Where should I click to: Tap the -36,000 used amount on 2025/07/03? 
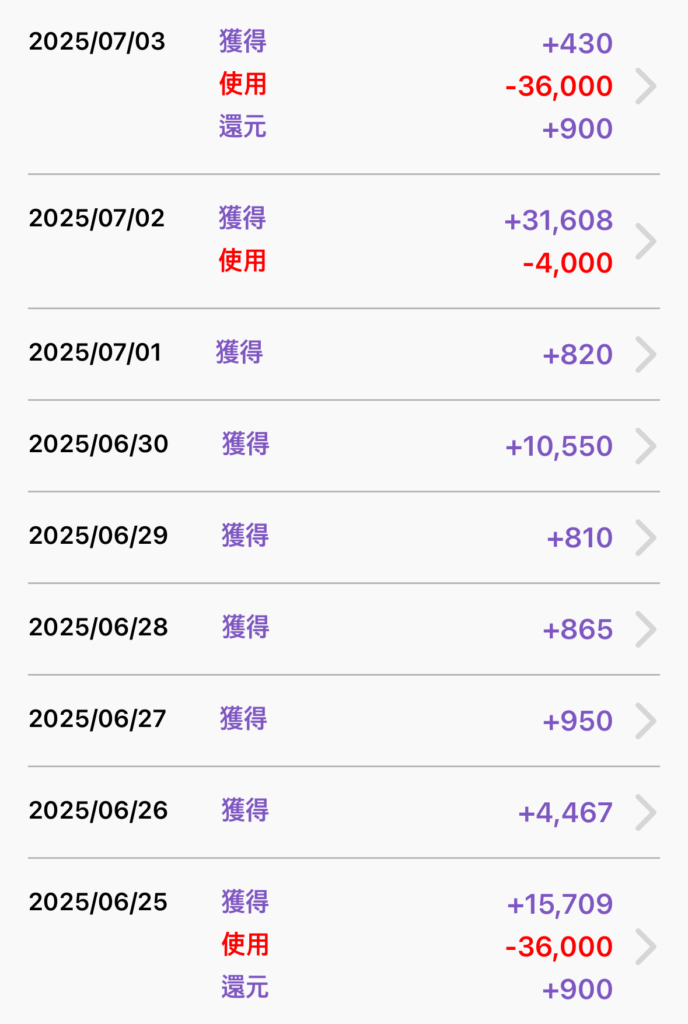[x=559, y=86]
